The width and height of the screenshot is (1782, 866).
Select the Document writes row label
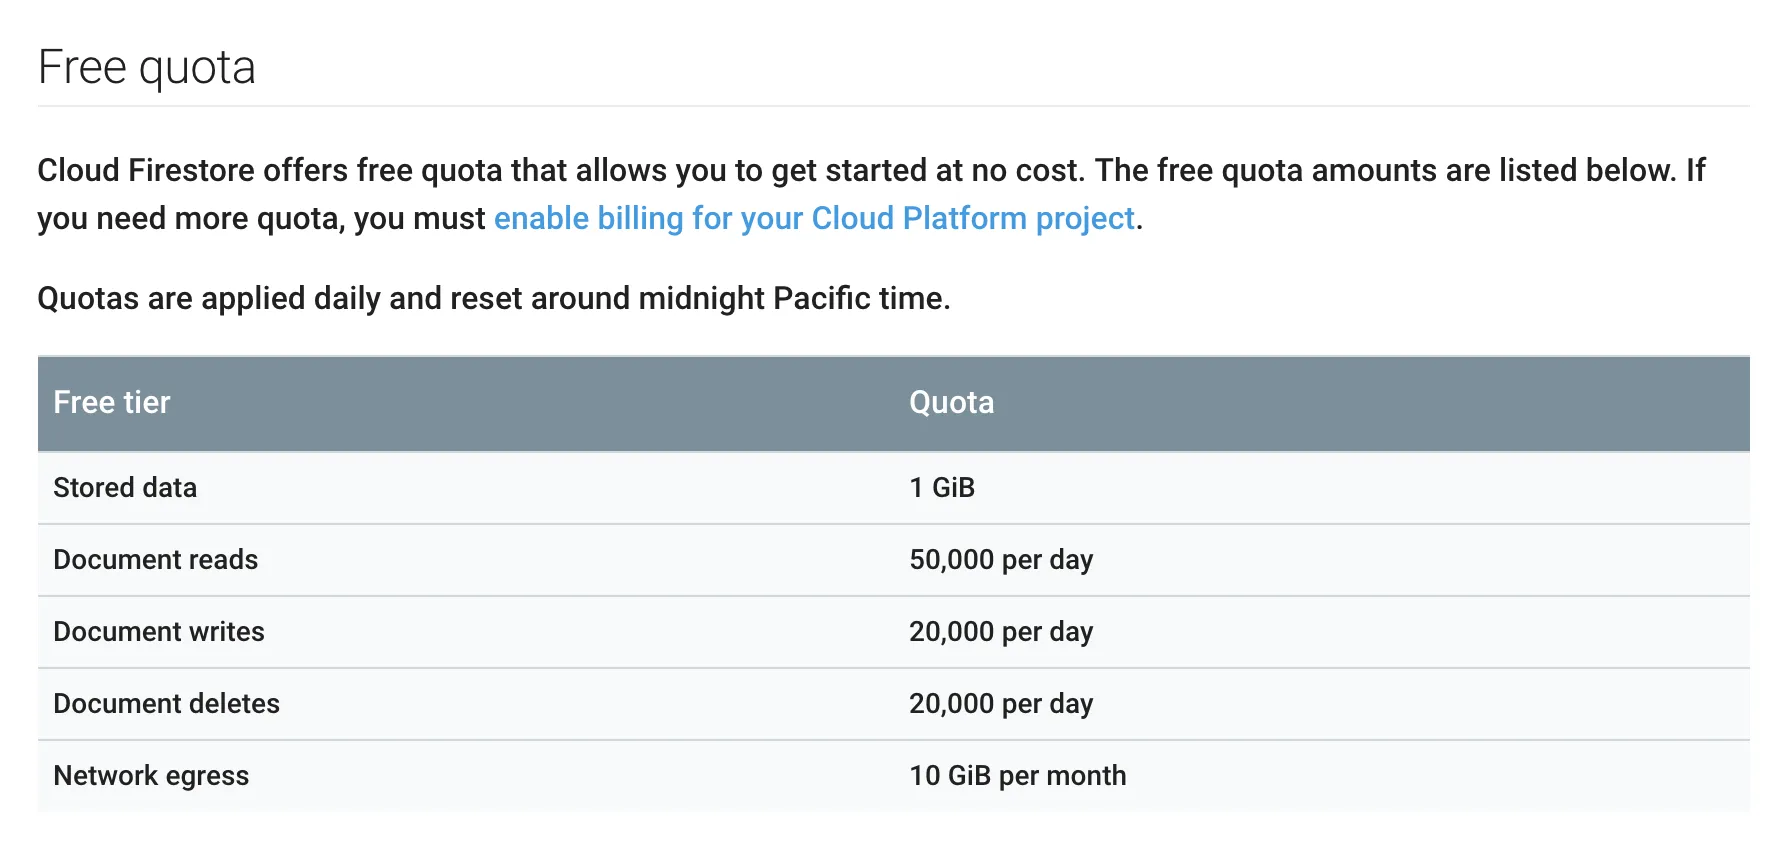coord(159,632)
